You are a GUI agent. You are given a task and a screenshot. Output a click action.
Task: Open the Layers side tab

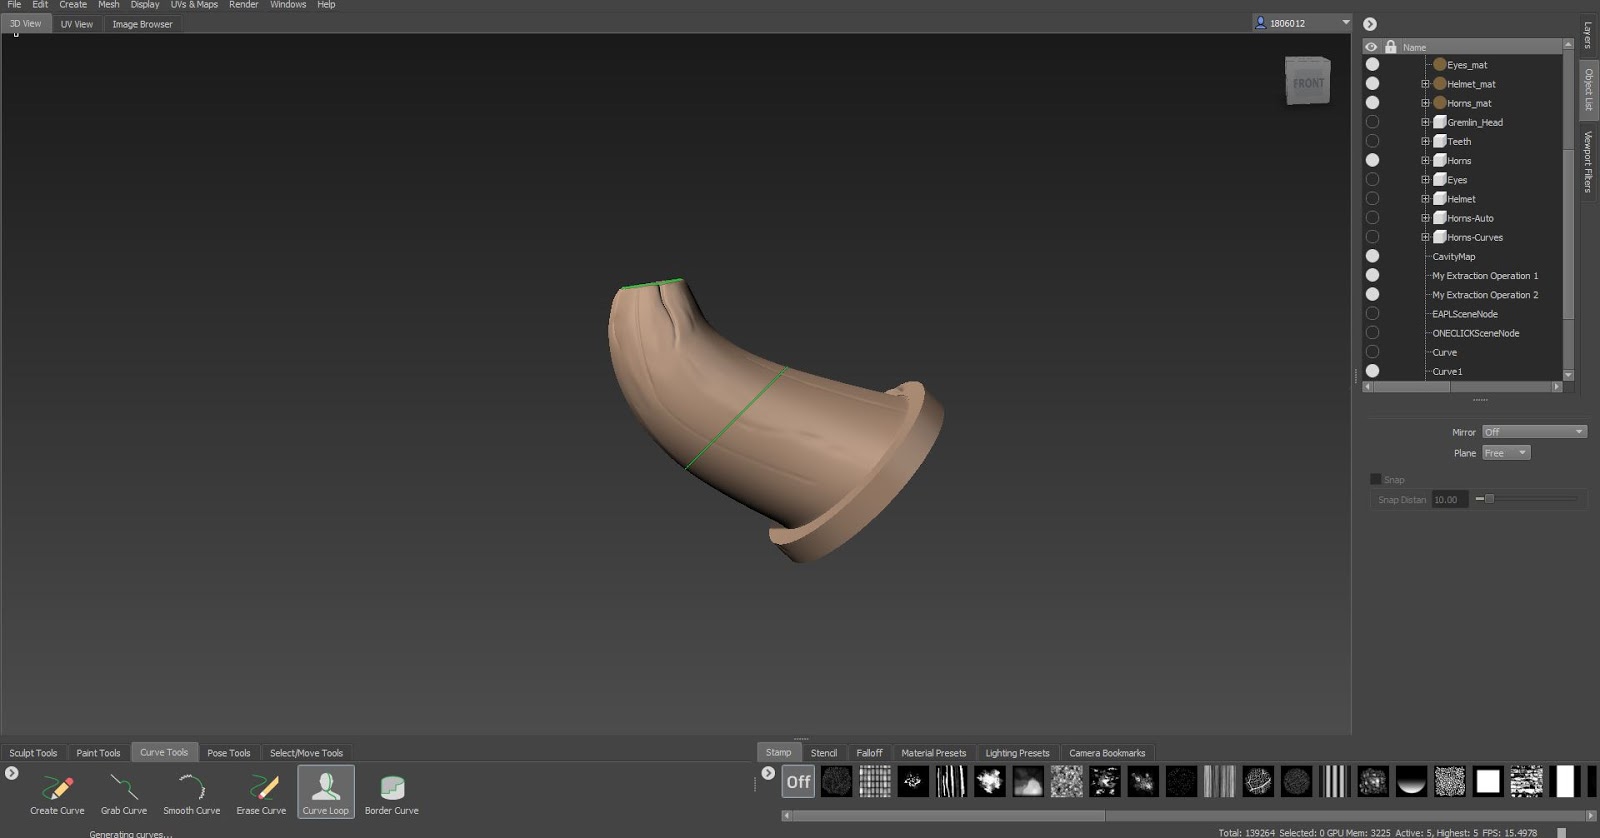pos(1588,35)
